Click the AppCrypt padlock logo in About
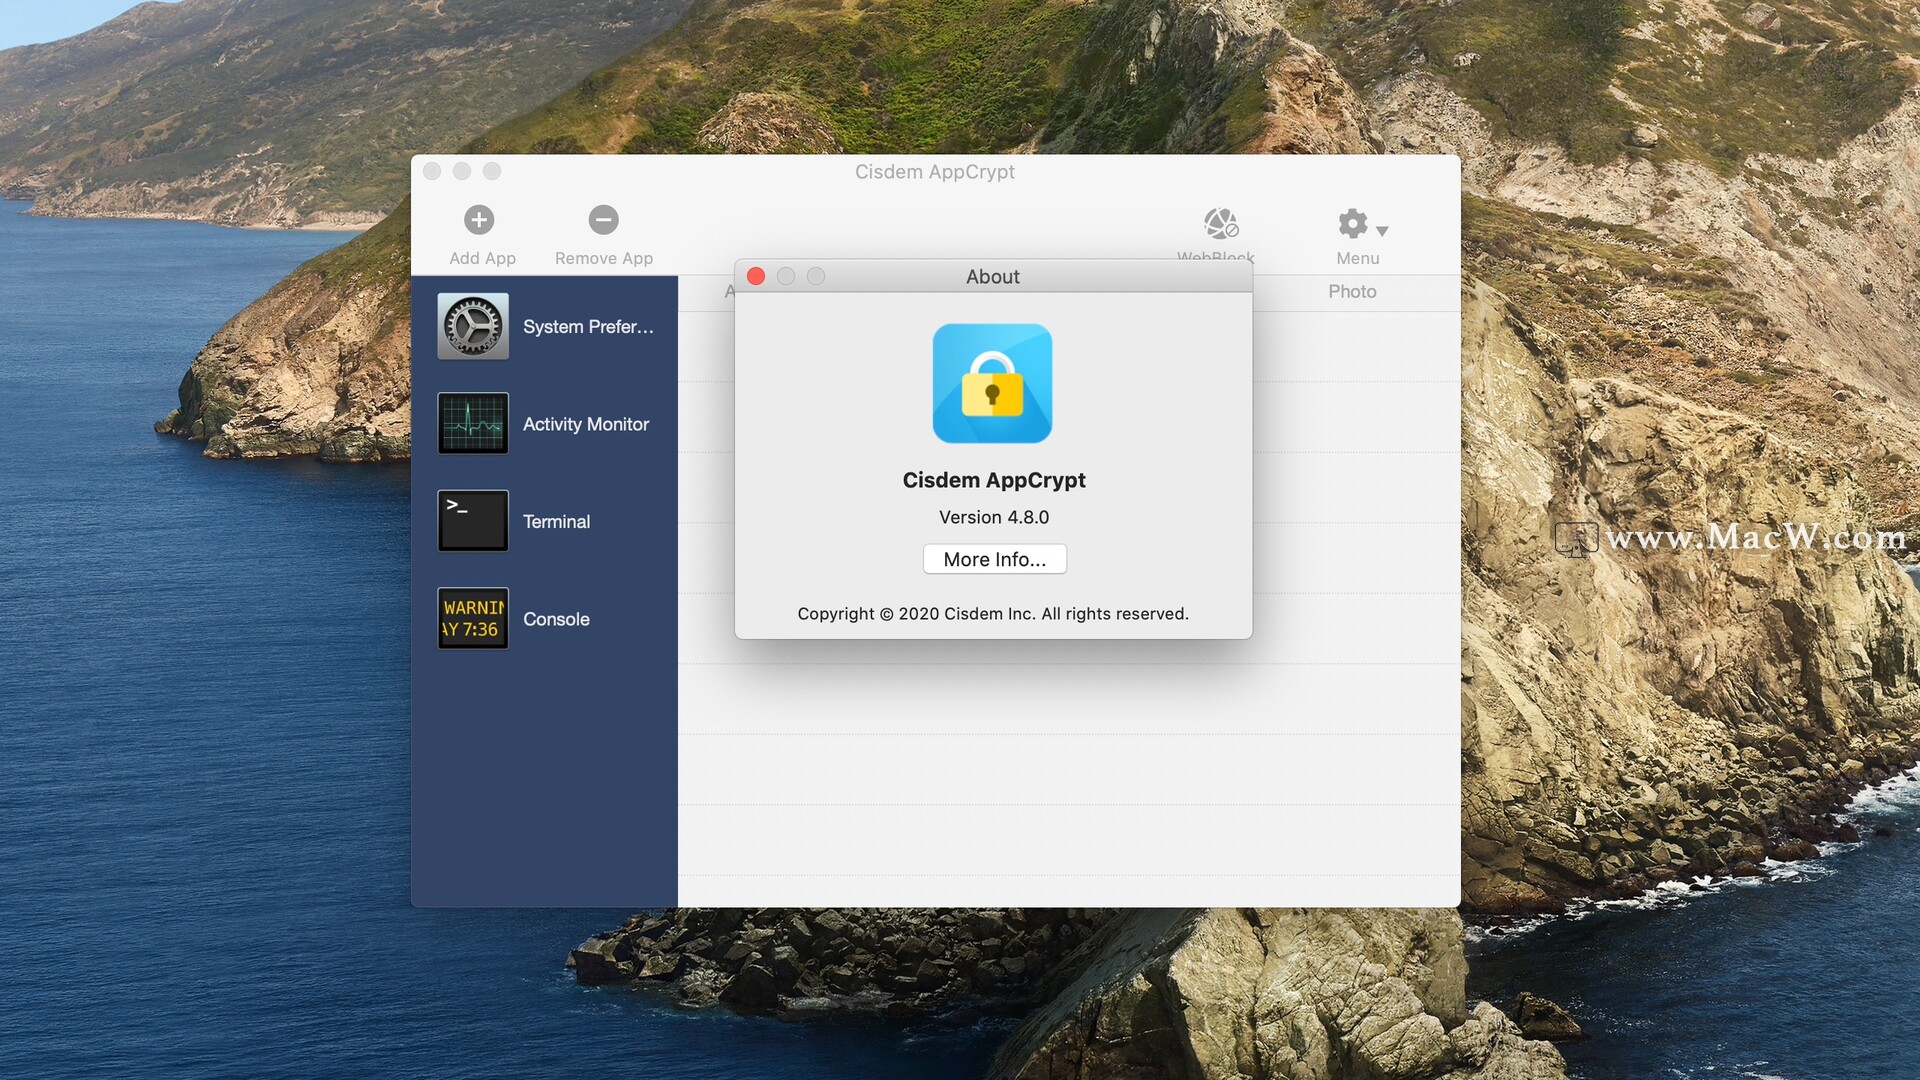 point(992,384)
